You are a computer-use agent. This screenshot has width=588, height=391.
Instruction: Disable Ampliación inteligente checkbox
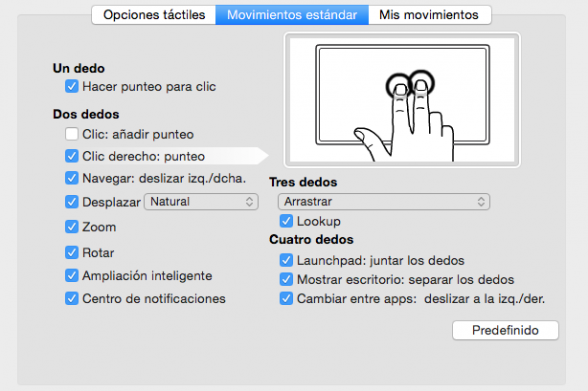72,276
